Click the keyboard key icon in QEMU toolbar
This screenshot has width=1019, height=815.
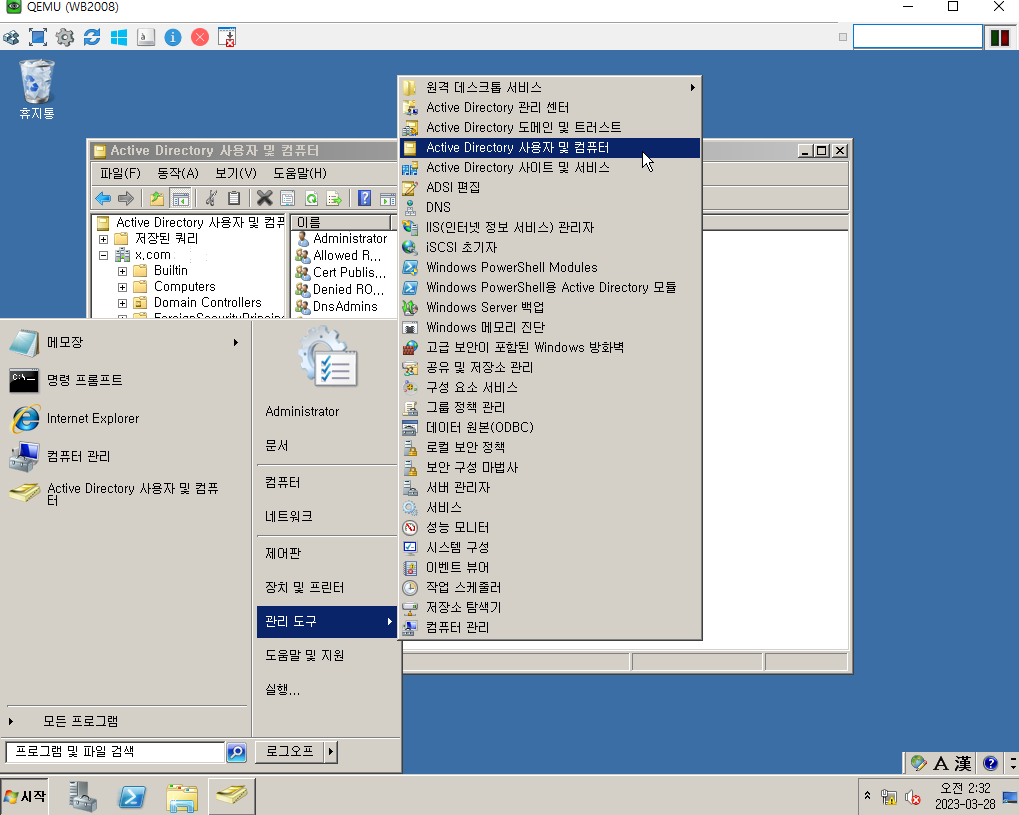coord(146,37)
